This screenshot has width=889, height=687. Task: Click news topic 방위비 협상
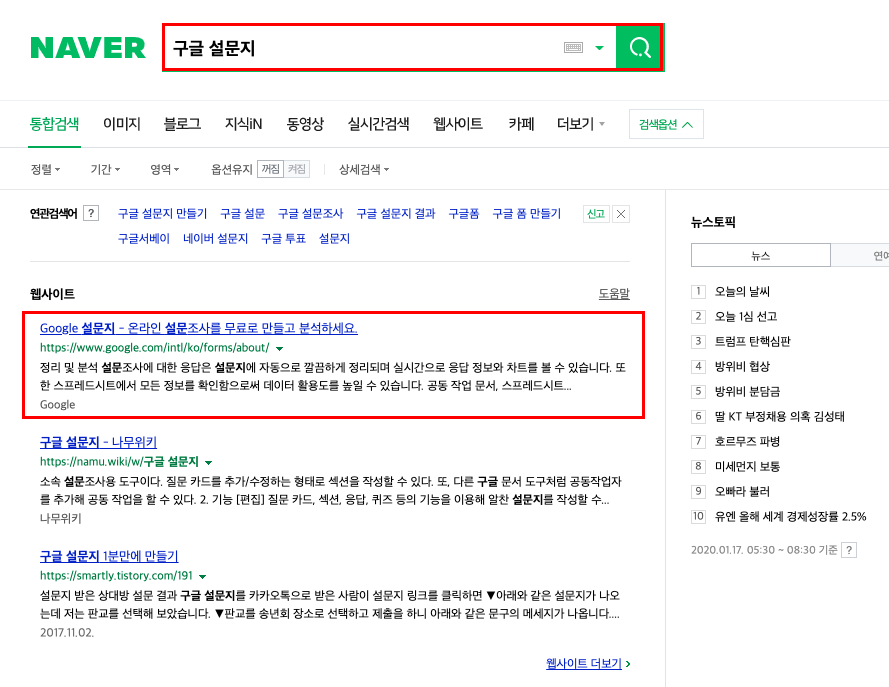pyautogui.click(x=742, y=366)
